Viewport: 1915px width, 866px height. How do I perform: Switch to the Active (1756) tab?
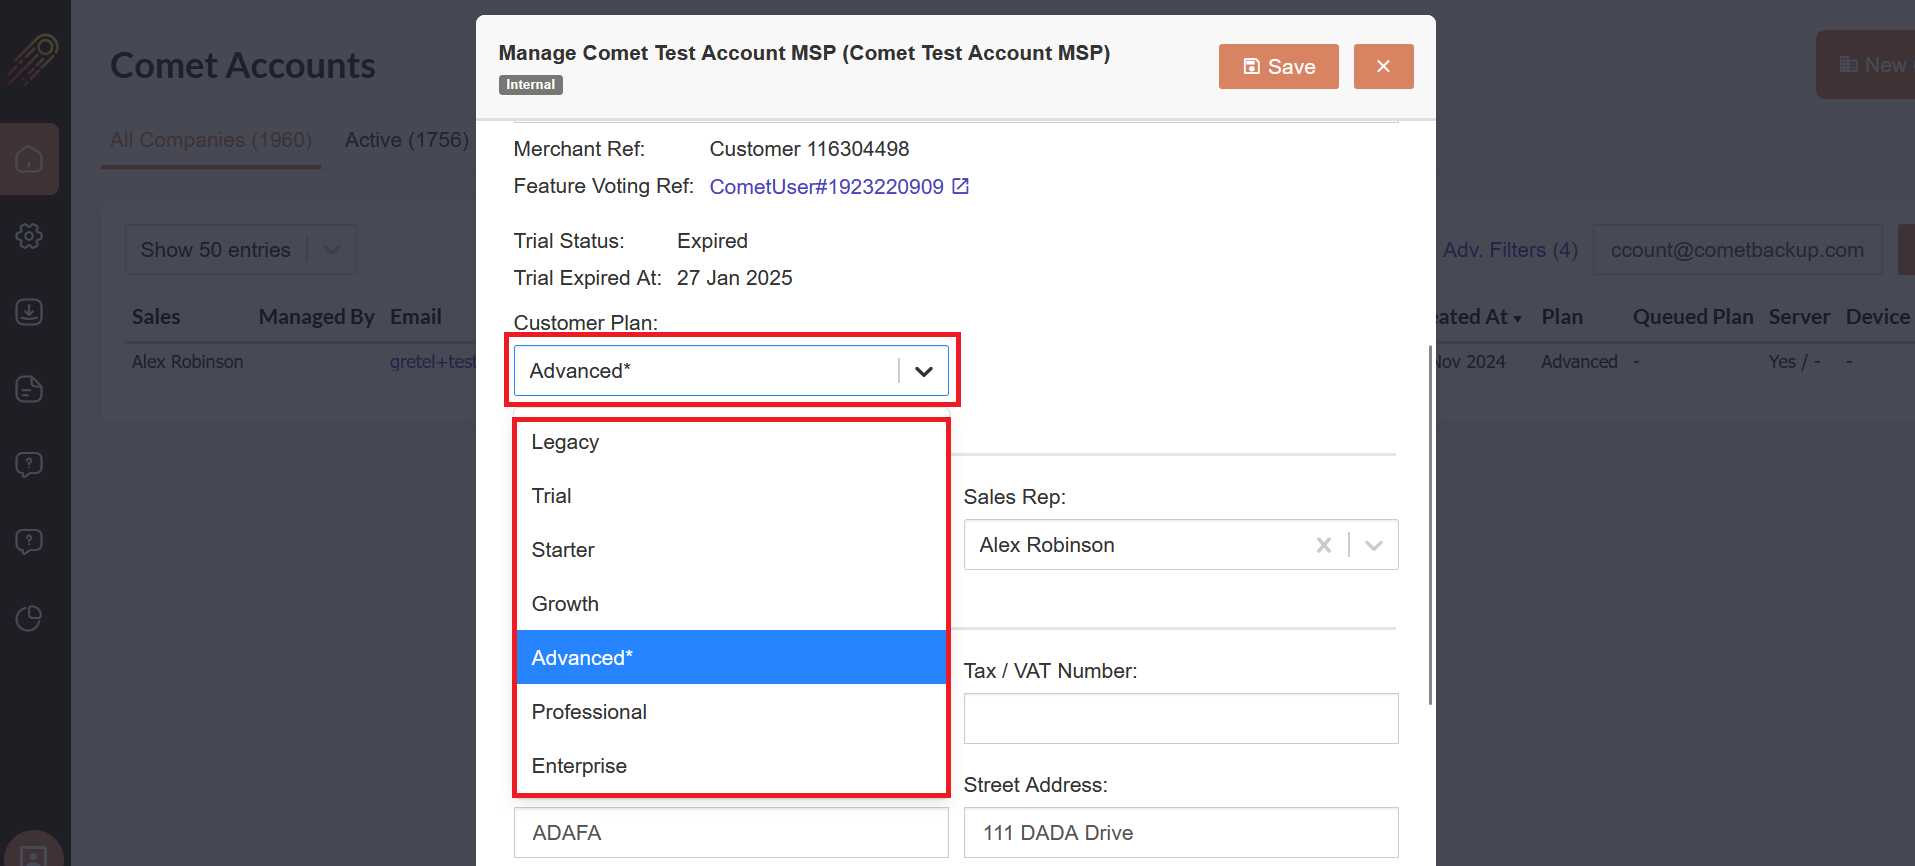(407, 140)
